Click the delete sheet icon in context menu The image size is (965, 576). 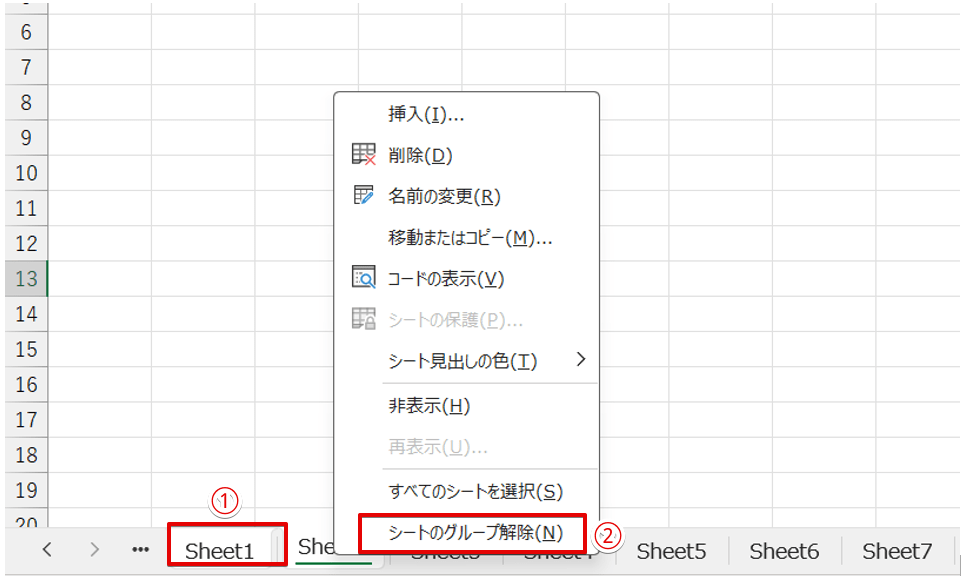(363, 155)
